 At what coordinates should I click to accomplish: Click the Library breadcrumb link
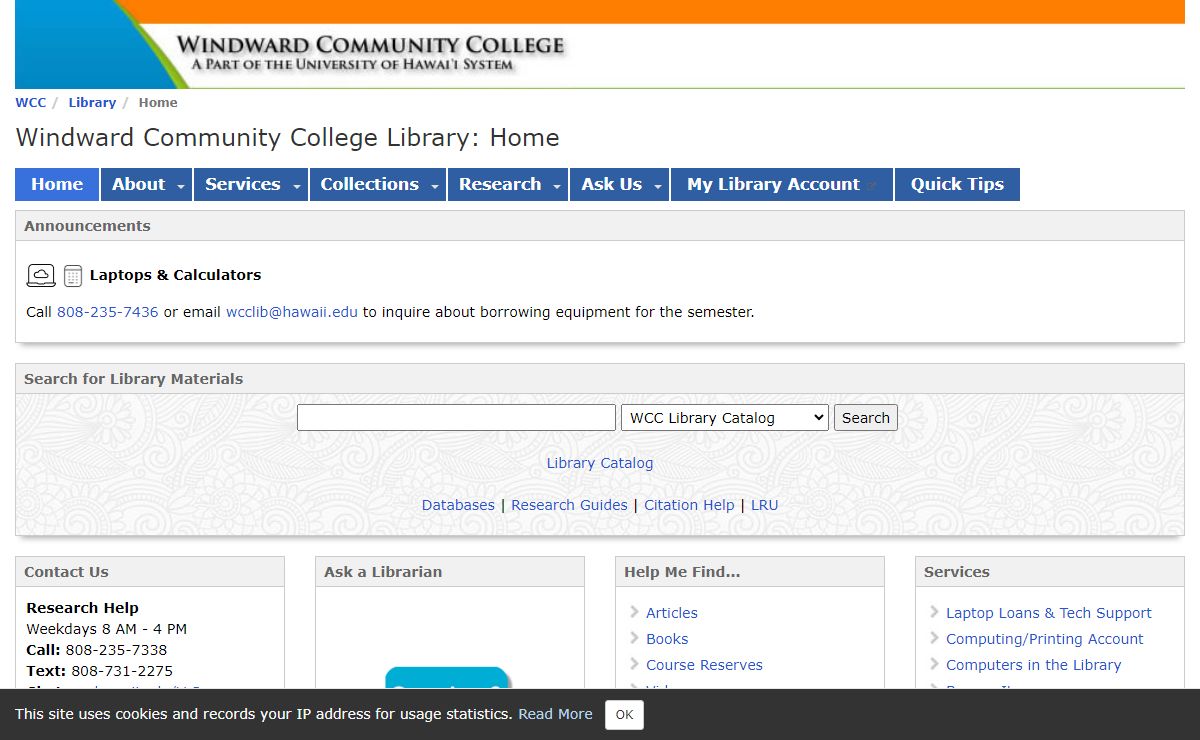coord(92,102)
